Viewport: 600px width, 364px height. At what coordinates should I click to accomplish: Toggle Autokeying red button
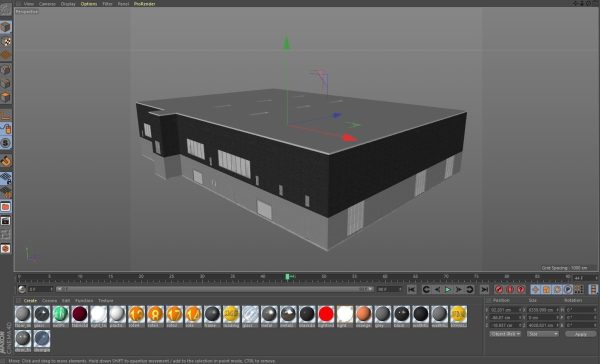tap(510, 289)
